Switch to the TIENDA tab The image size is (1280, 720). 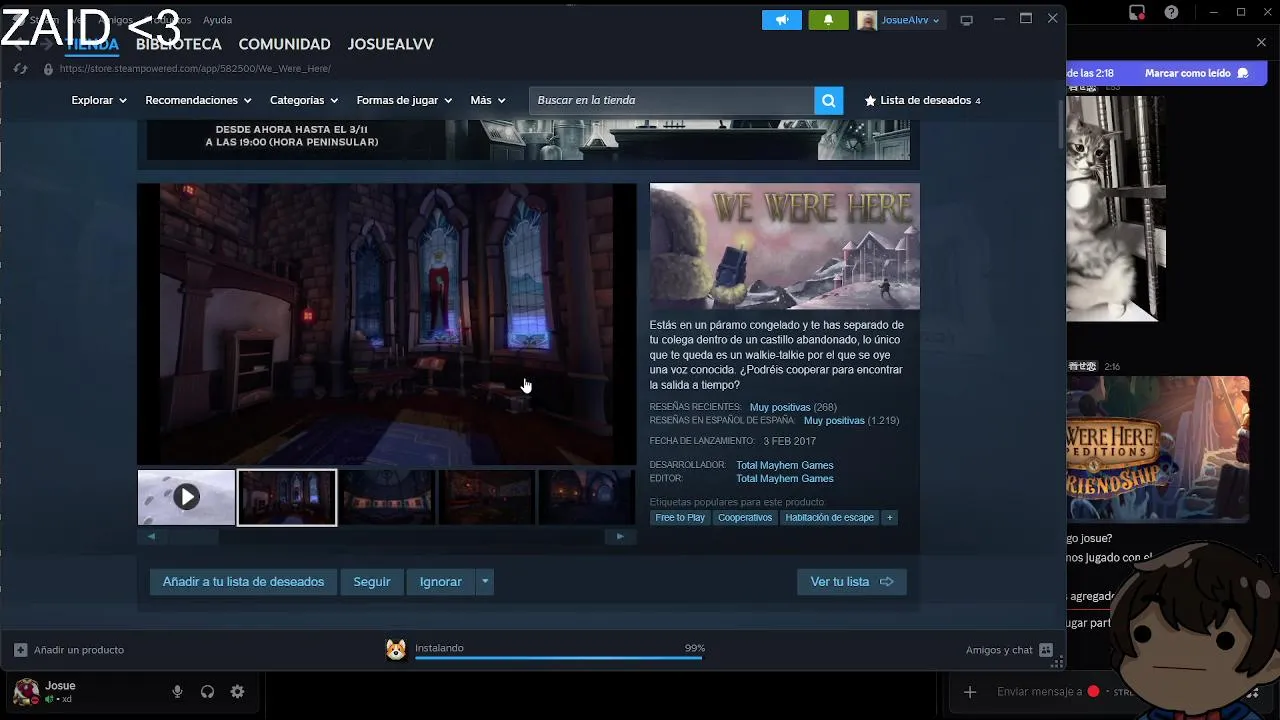coord(92,44)
